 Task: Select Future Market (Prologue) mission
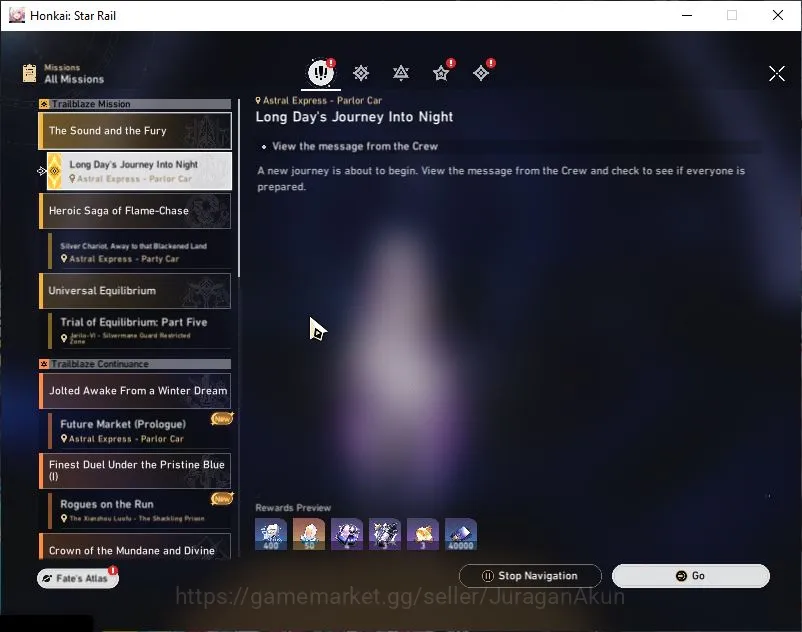tap(139, 431)
